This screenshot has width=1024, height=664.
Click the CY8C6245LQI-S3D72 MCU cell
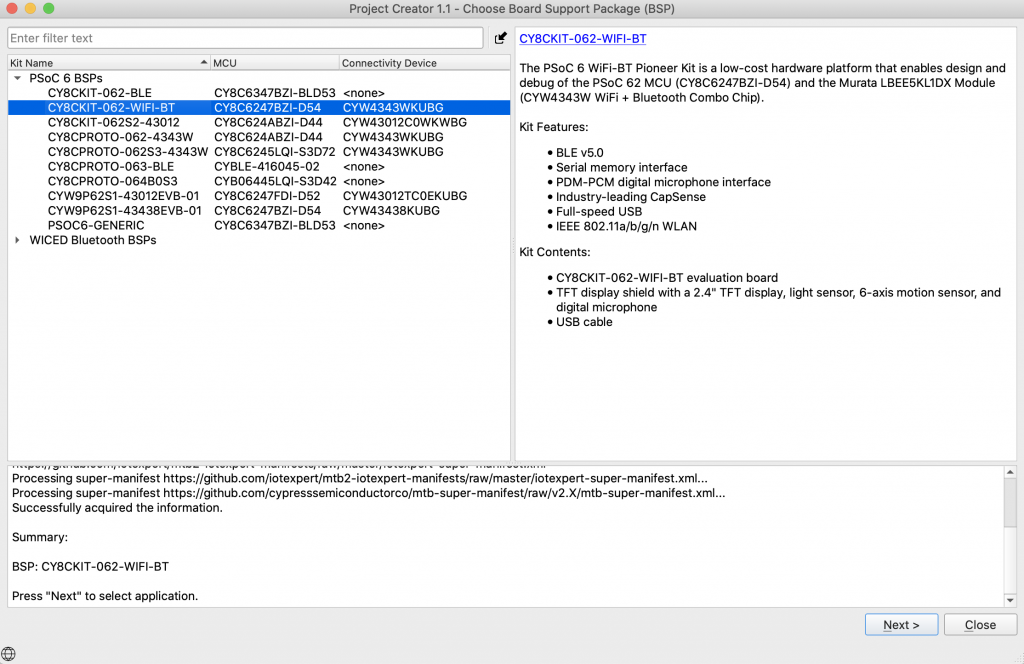click(x=274, y=151)
